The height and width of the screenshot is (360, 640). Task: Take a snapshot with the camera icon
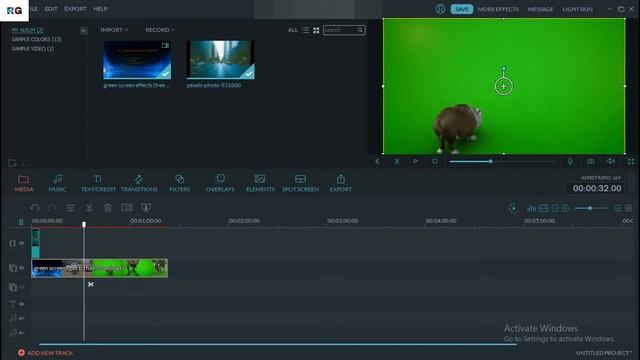coord(591,162)
